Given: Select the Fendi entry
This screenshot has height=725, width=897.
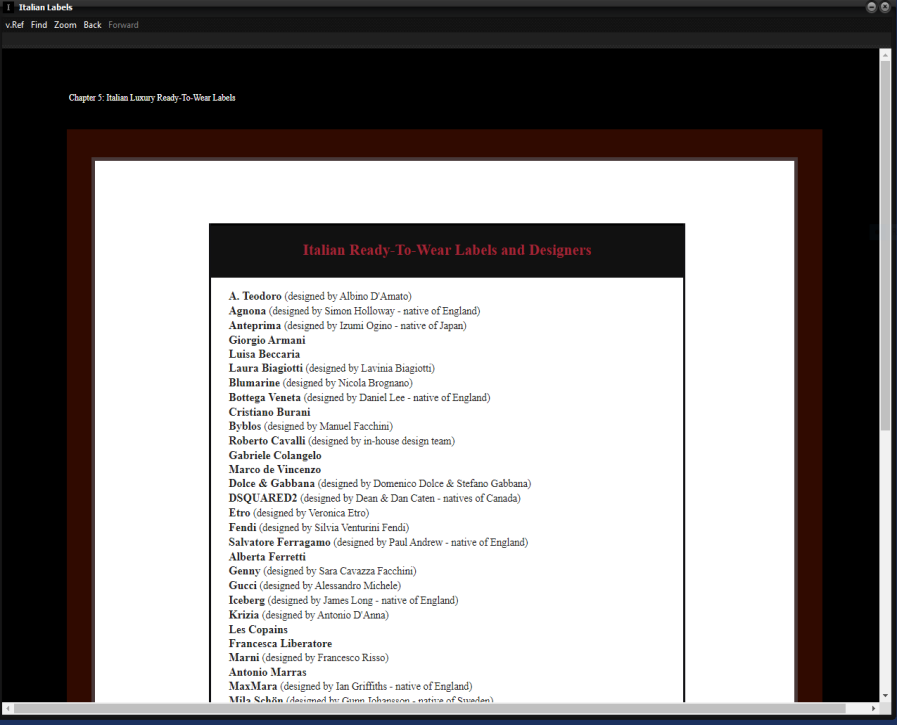Looking at the screenshot, I should click(319, 528).
